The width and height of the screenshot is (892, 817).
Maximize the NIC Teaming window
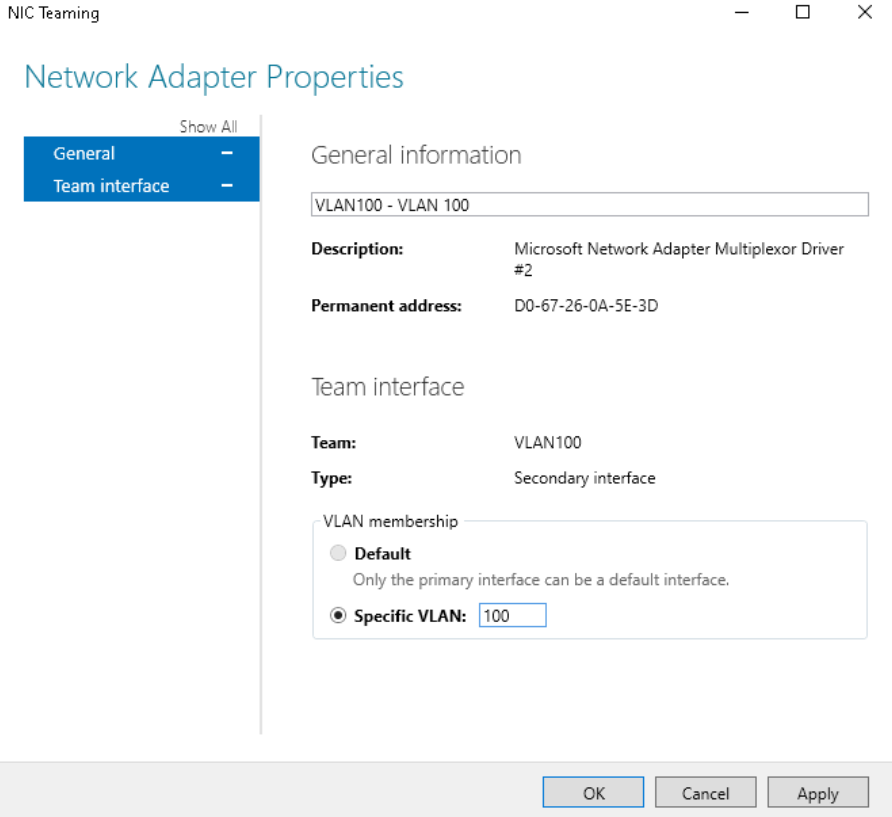pyautogui.click(x=802, y=13)
